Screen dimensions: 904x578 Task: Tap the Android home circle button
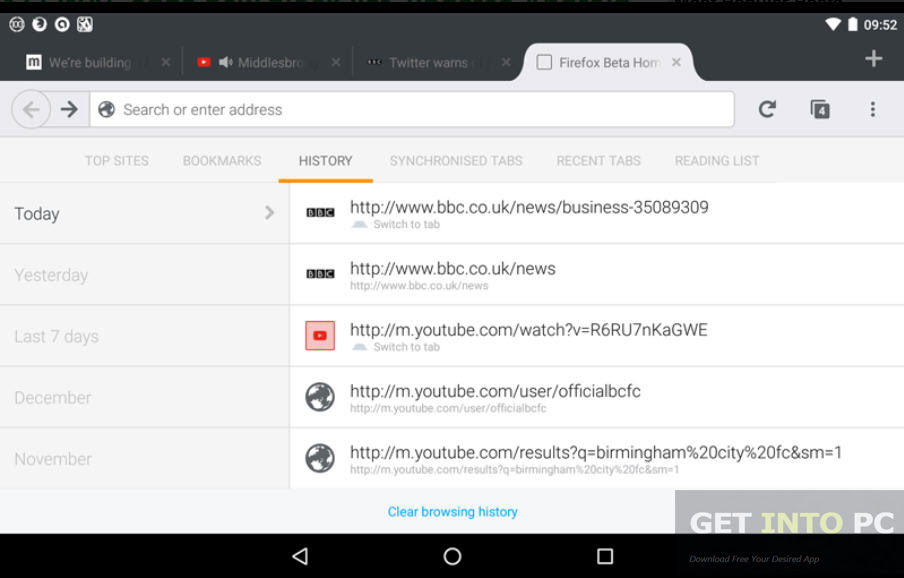tap(452, 556)
